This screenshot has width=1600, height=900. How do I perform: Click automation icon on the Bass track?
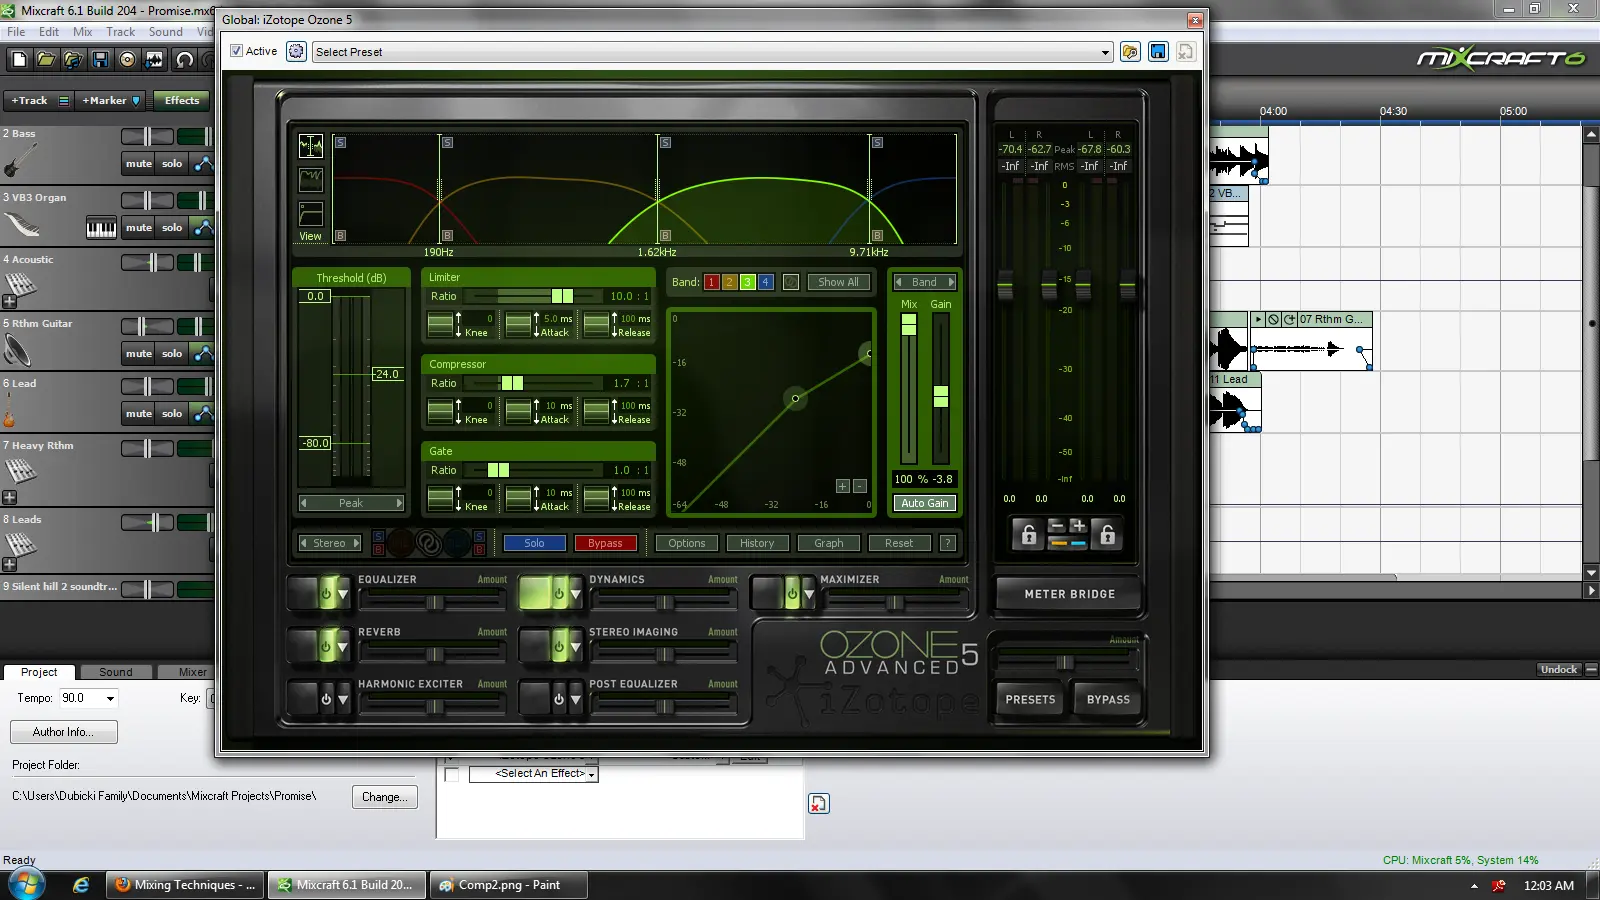point(203,163)
